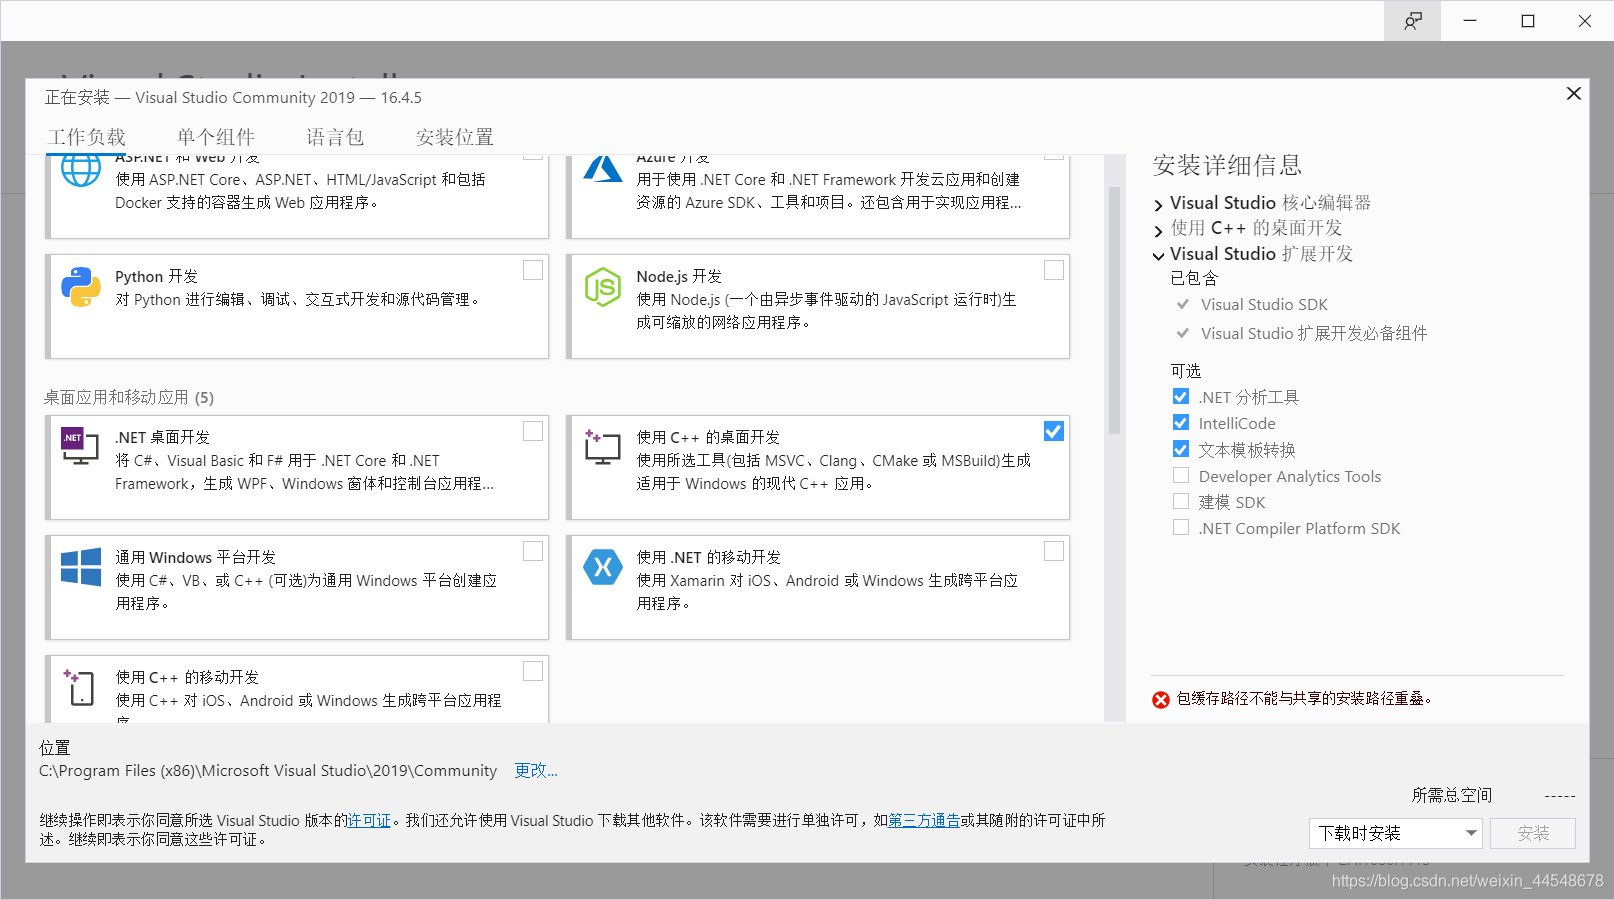The height and width of the screenshot is (900, 1614).
Task: Open the feedback icon in the title bar
Action: pos(1413,21)
